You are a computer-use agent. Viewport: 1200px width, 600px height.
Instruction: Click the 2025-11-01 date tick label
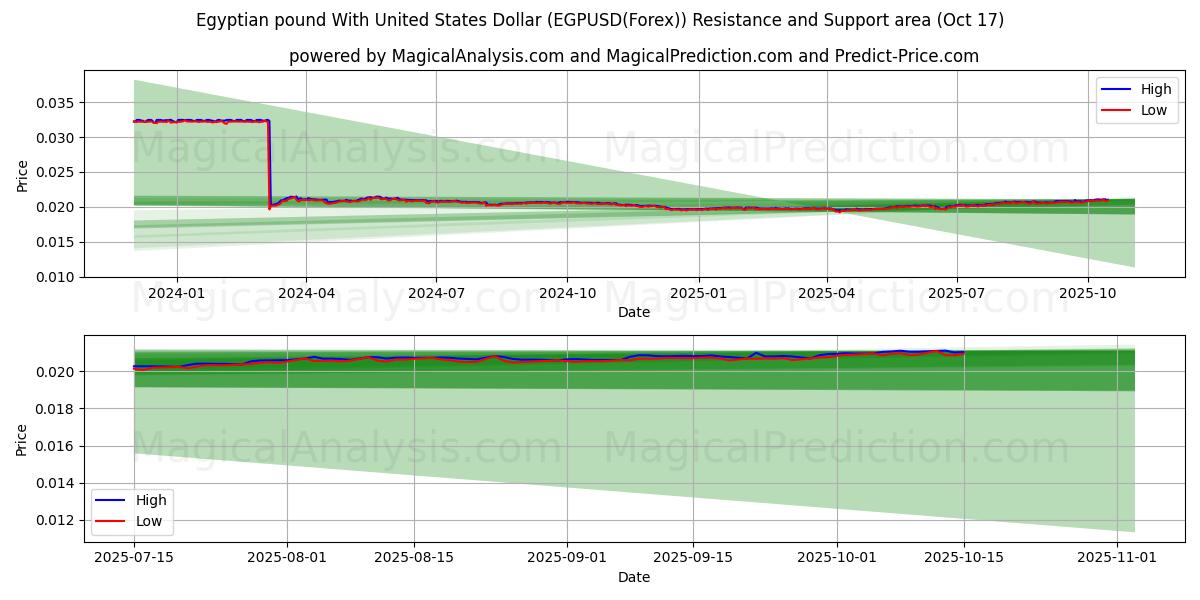[x=1119, y=558]
